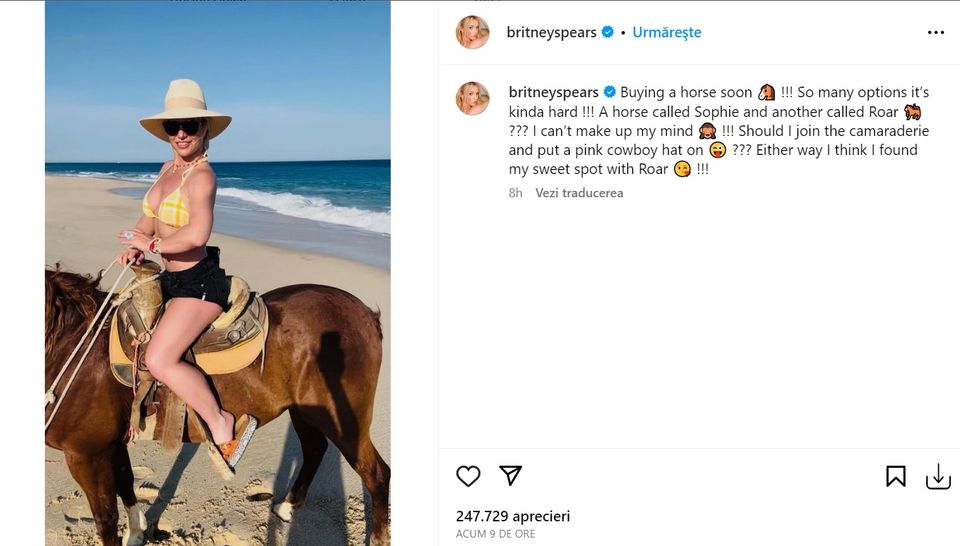960x546 pixels.
Task: Click the britneyspears username in header
Action: pos(552,32)
